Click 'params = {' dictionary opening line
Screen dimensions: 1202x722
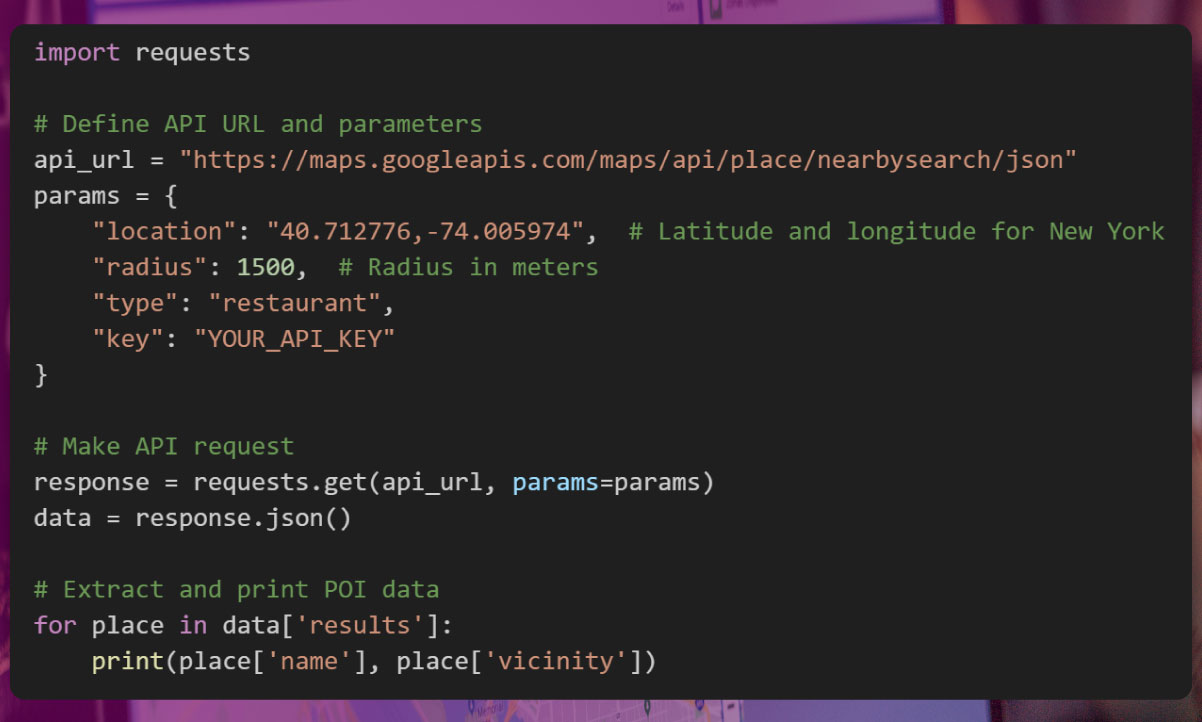[106, 196]
